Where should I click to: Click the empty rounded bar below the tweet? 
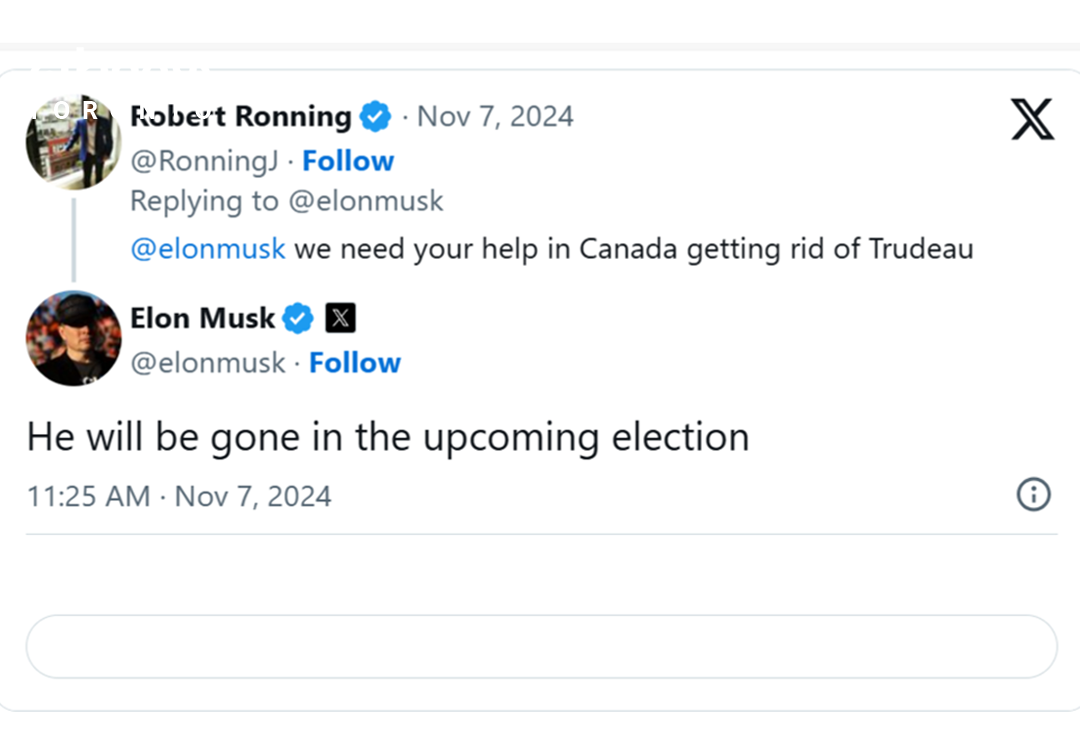click(540, 647)
